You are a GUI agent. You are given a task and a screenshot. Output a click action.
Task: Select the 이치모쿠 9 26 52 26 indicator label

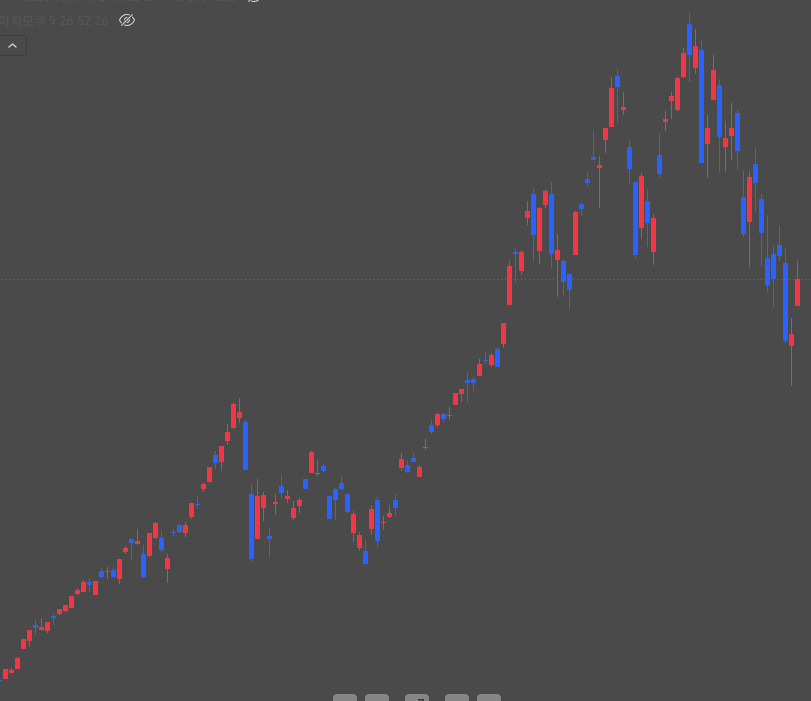pos(54,21)
